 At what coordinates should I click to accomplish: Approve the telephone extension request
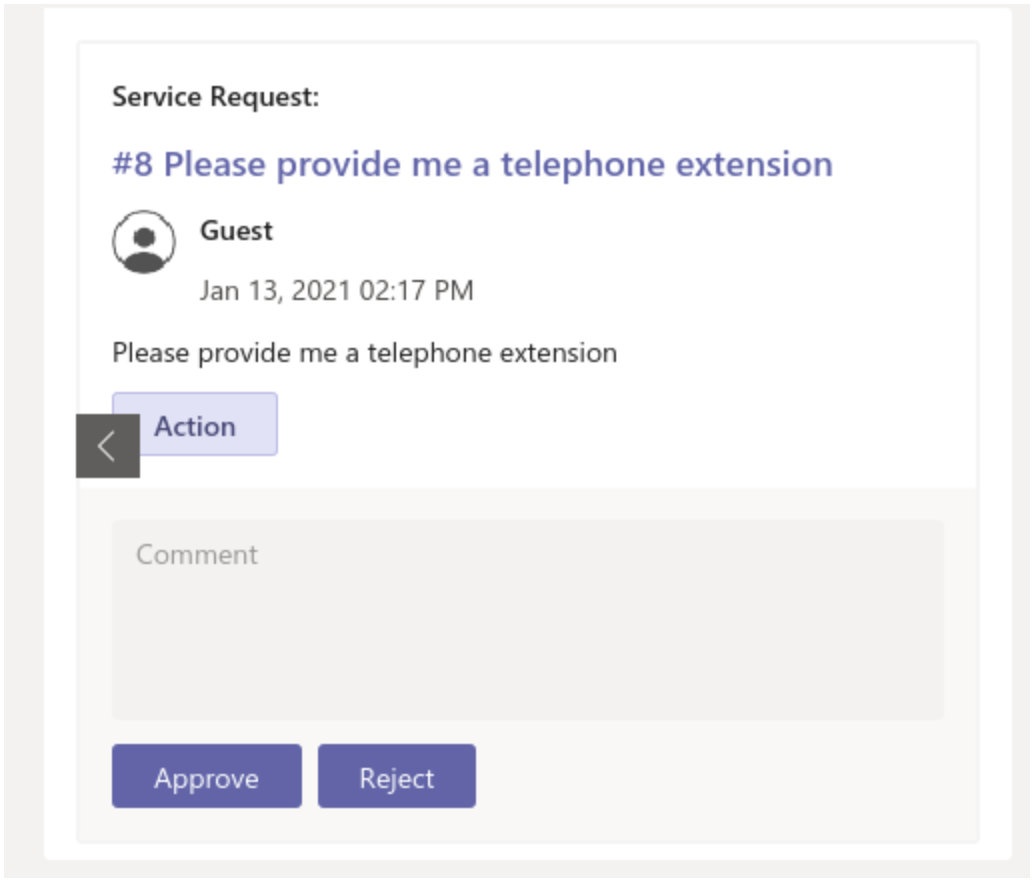point(206,777)
